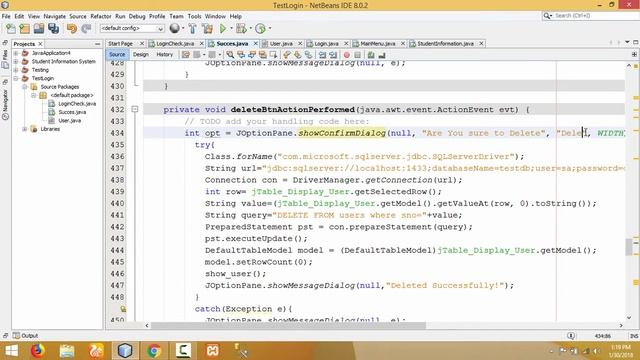Open the Files side panel
Image resolution: width=640 pixels, height=360 pixels.
(5, 58)
